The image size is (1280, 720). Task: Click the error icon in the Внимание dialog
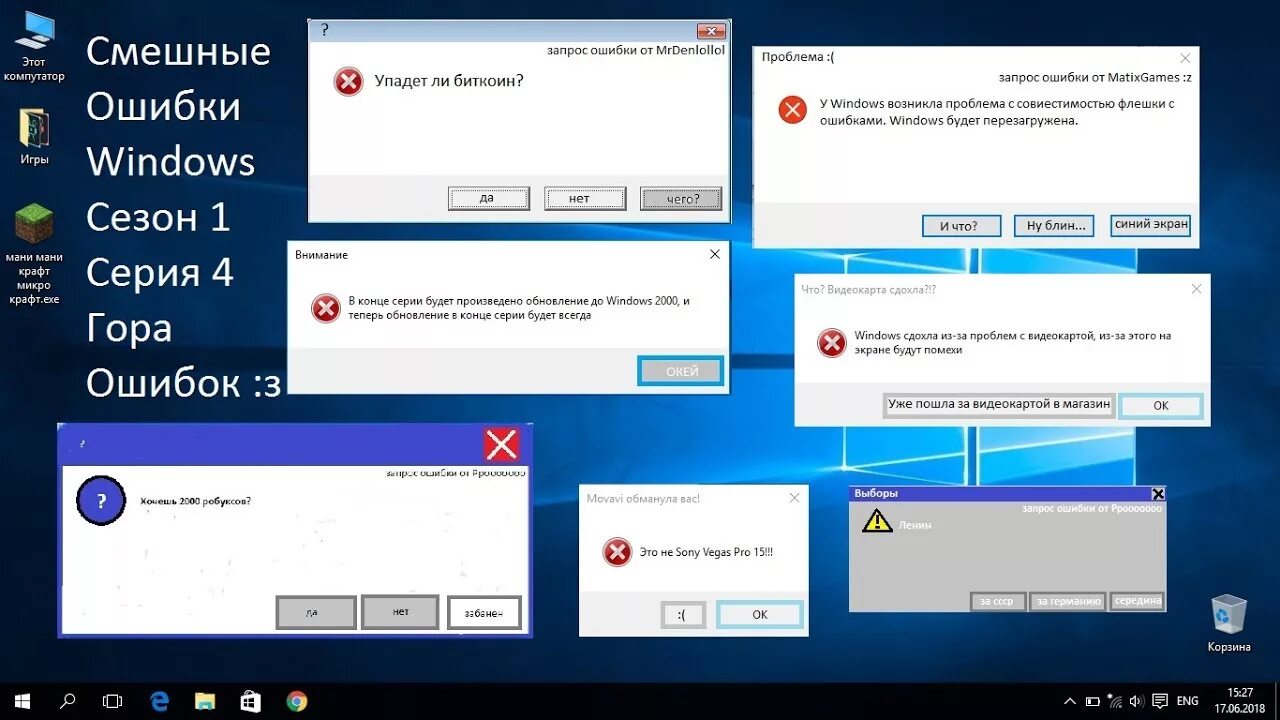point(325,308)
